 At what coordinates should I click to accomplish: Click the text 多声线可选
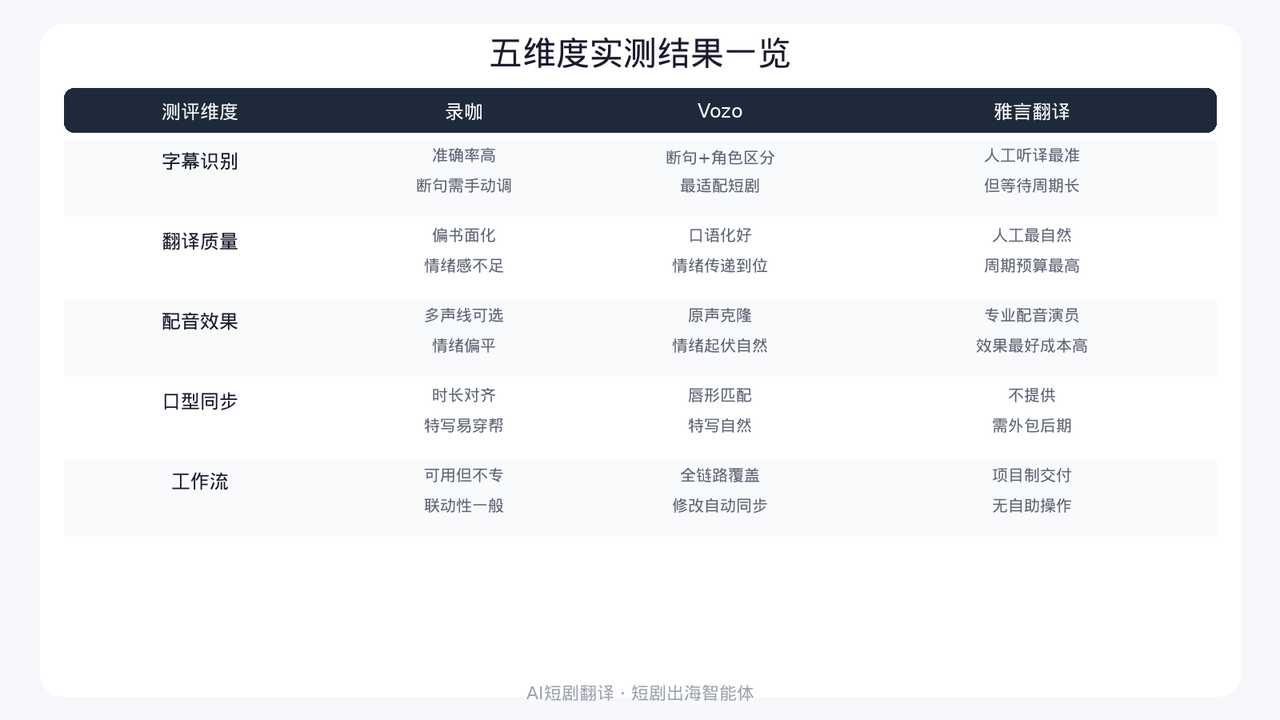(x=464, y=315)
